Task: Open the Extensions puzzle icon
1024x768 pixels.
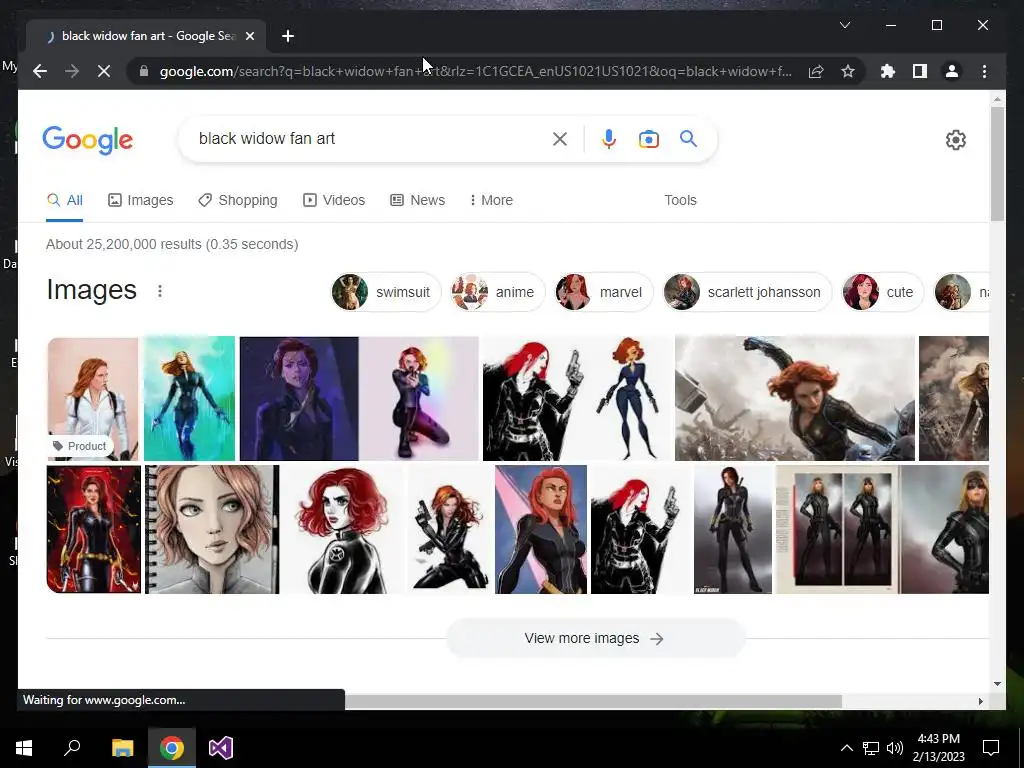Action: [x=888, y=71]
